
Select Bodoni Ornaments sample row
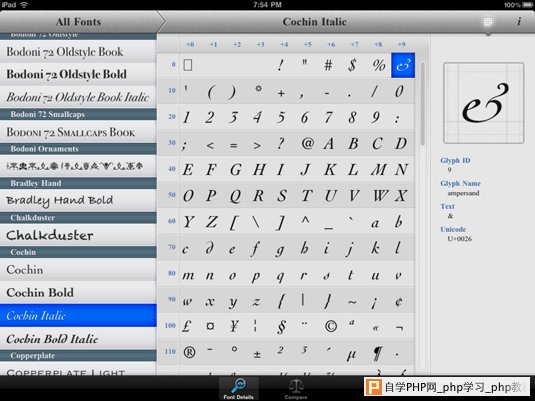(x=78, y=166)
